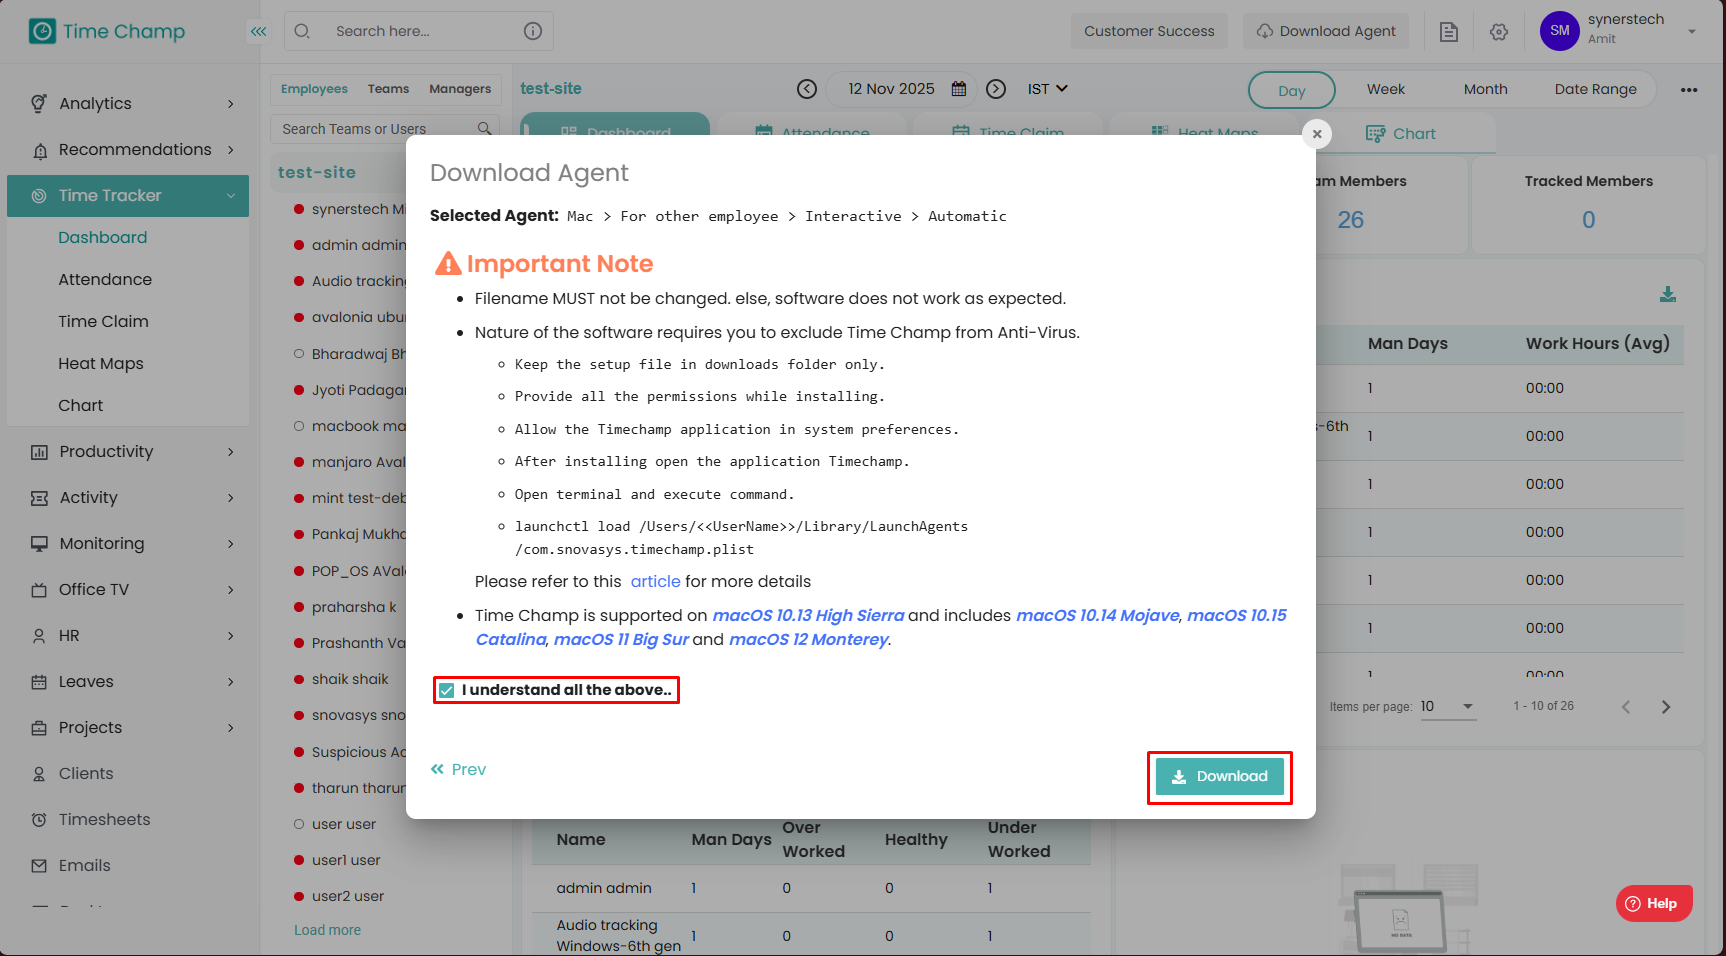Open calendar date picker icon
The image size is (1726, 956).
959,89
